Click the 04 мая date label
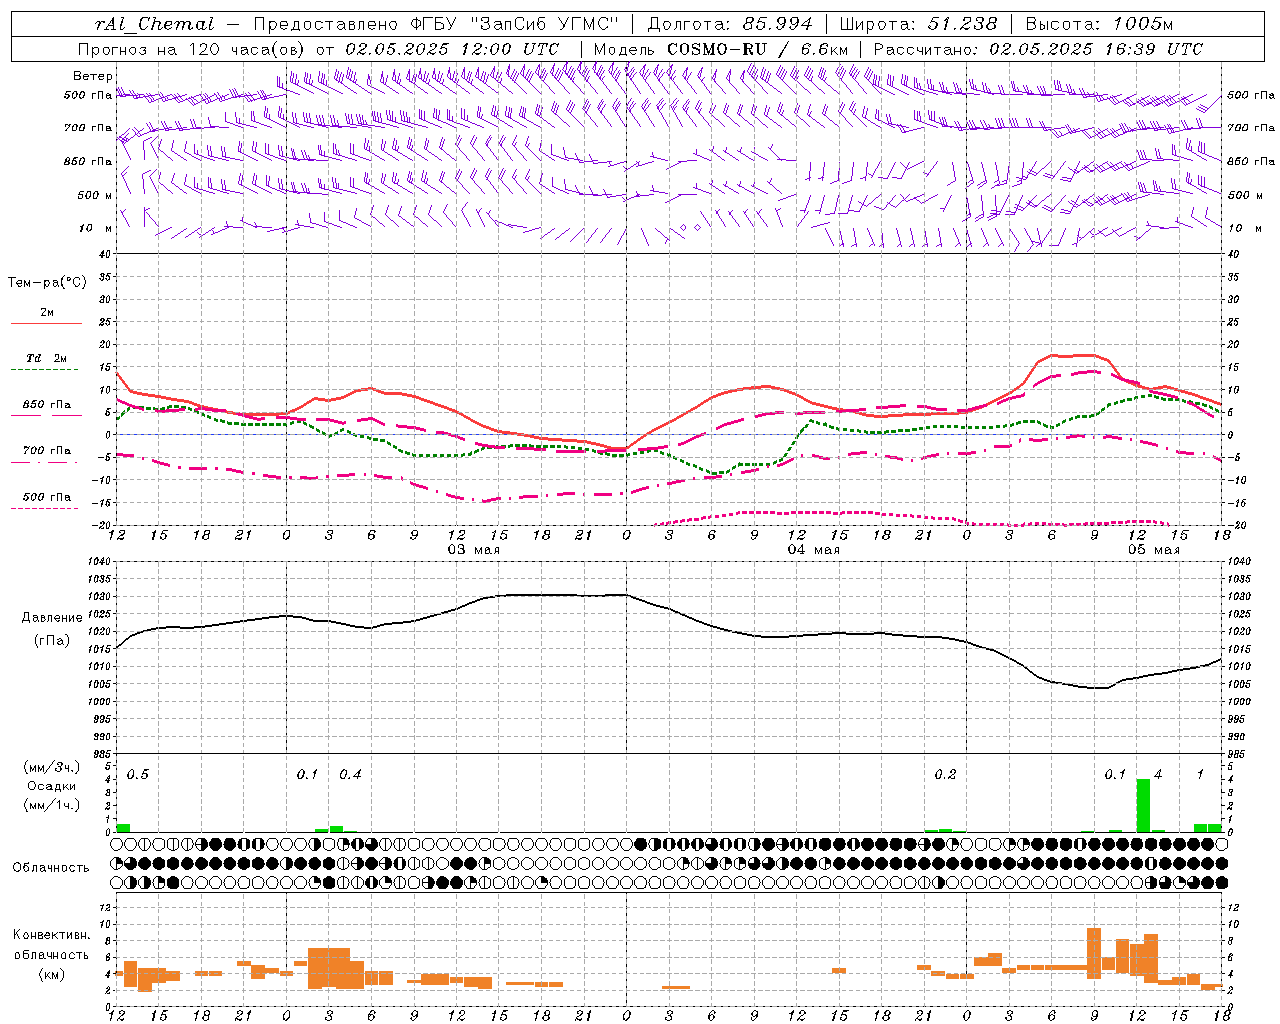Viewport: 1280px width, 1024px height. [x=813, y=550]
